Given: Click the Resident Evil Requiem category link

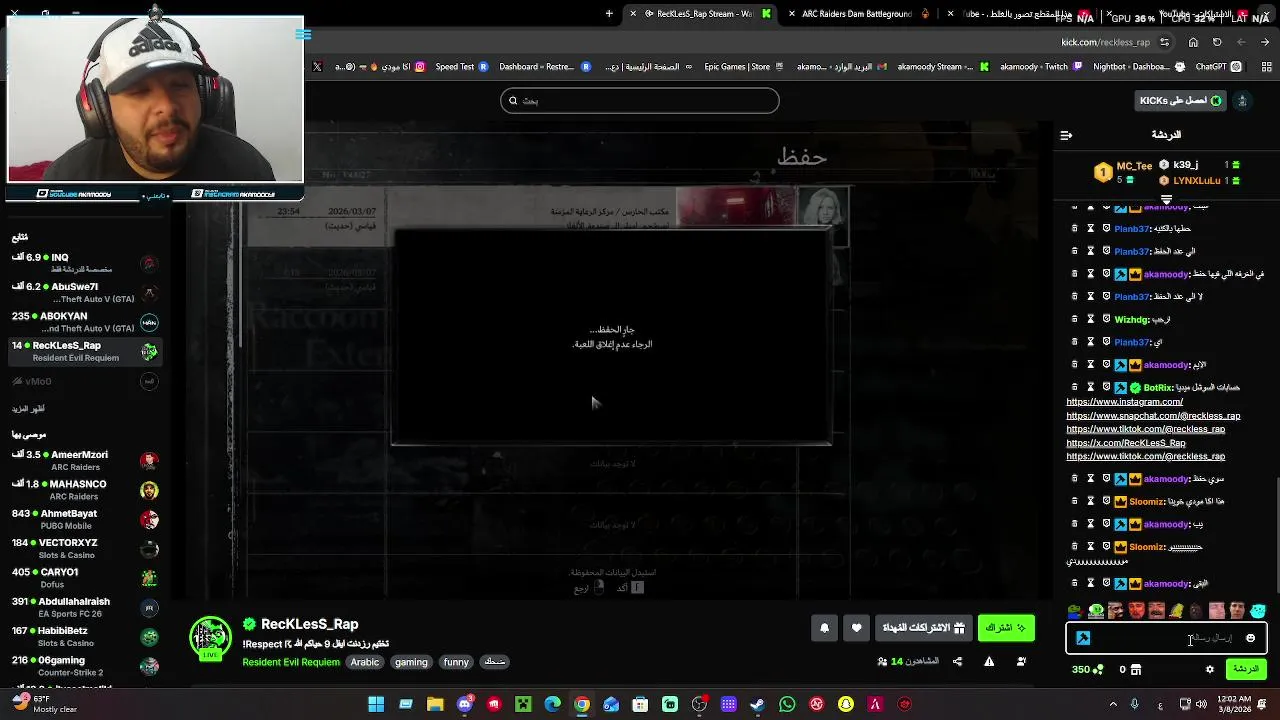Looking at the screenshot, I should coord(291,662).
